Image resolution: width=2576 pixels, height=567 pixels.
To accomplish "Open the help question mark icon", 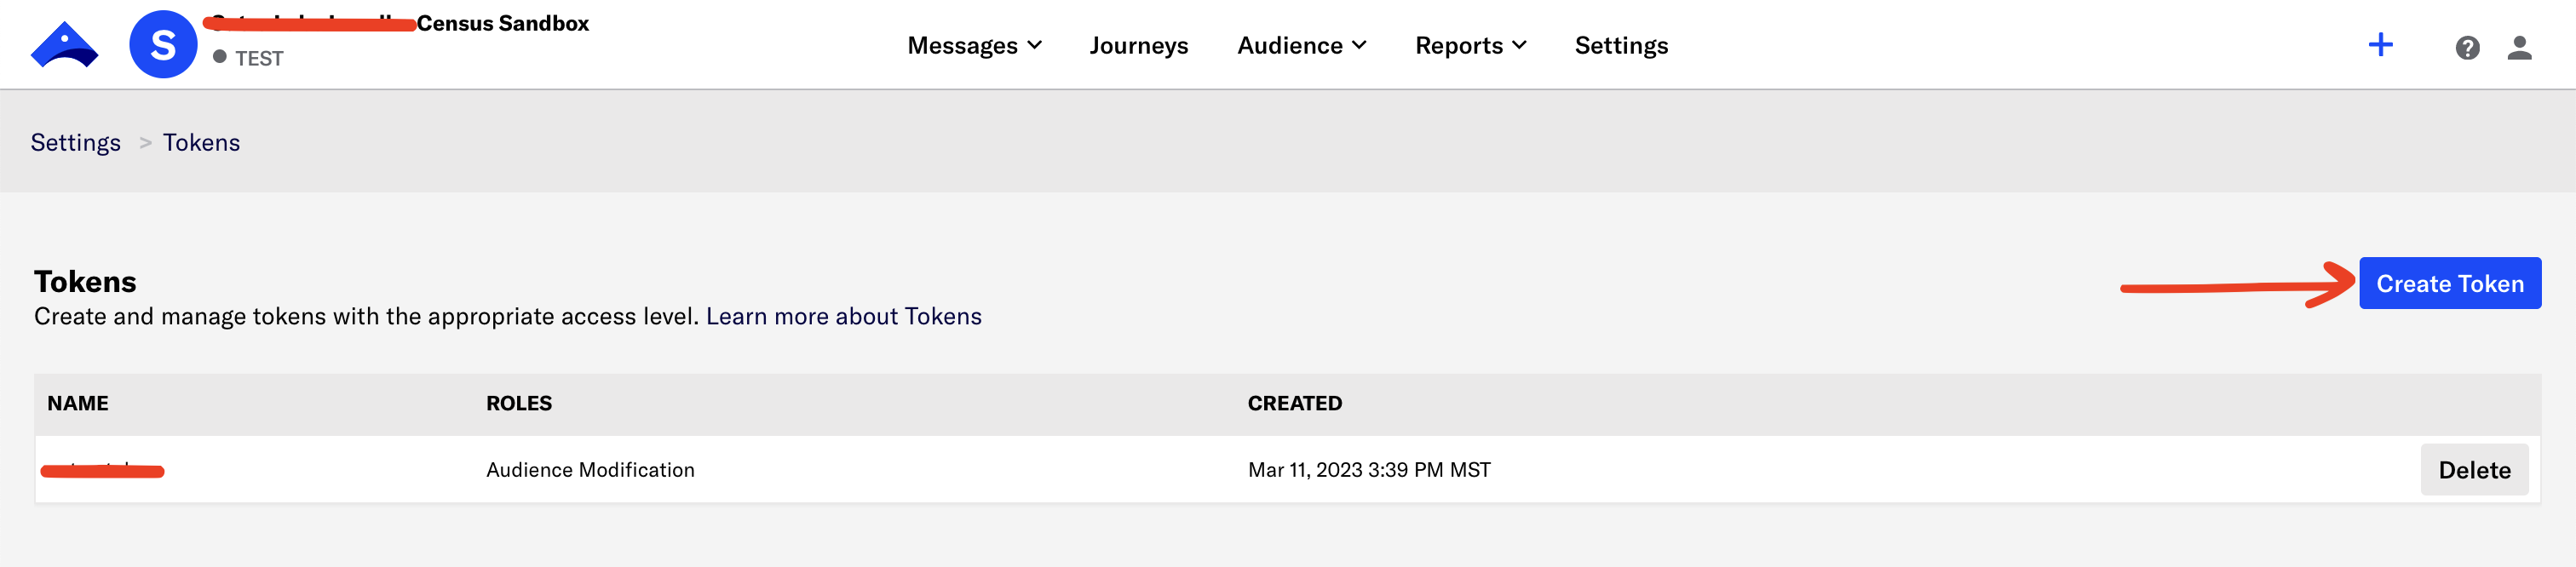I will 2467,47.
